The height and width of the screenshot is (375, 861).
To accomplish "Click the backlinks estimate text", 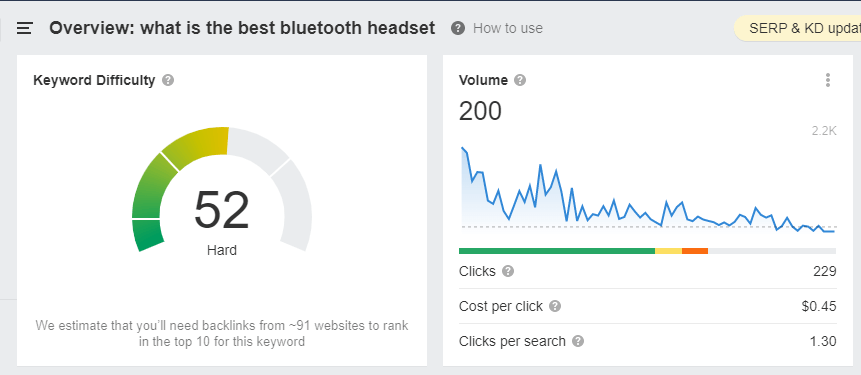I will tap(222, 333).
